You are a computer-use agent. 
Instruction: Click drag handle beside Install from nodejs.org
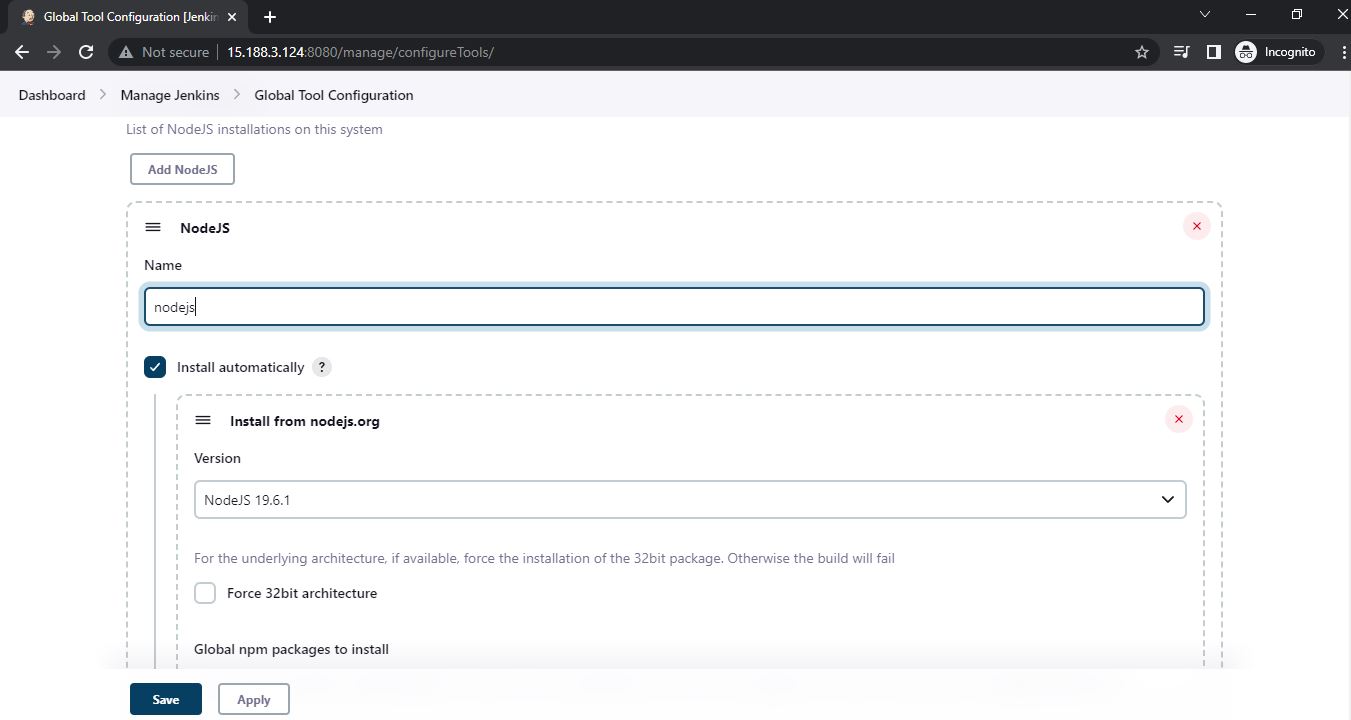203,420
